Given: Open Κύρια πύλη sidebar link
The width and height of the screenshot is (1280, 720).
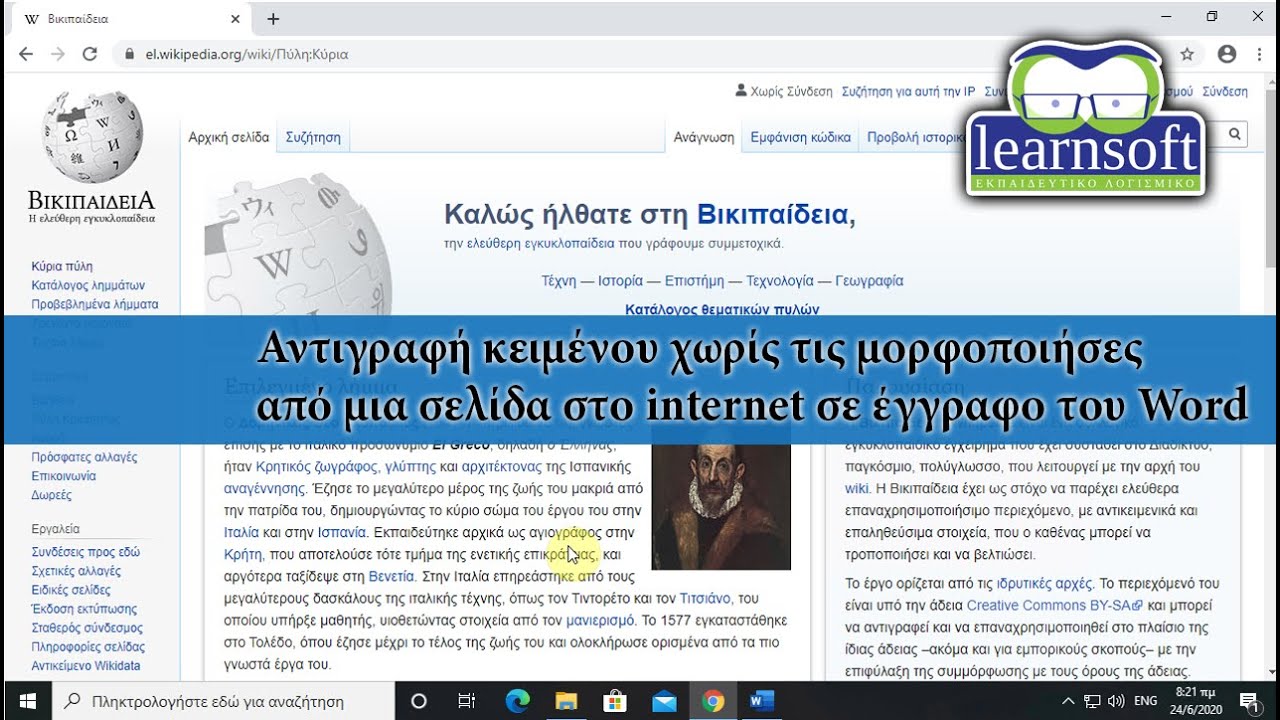Looking at the screenshot, I should click(62, 266).
